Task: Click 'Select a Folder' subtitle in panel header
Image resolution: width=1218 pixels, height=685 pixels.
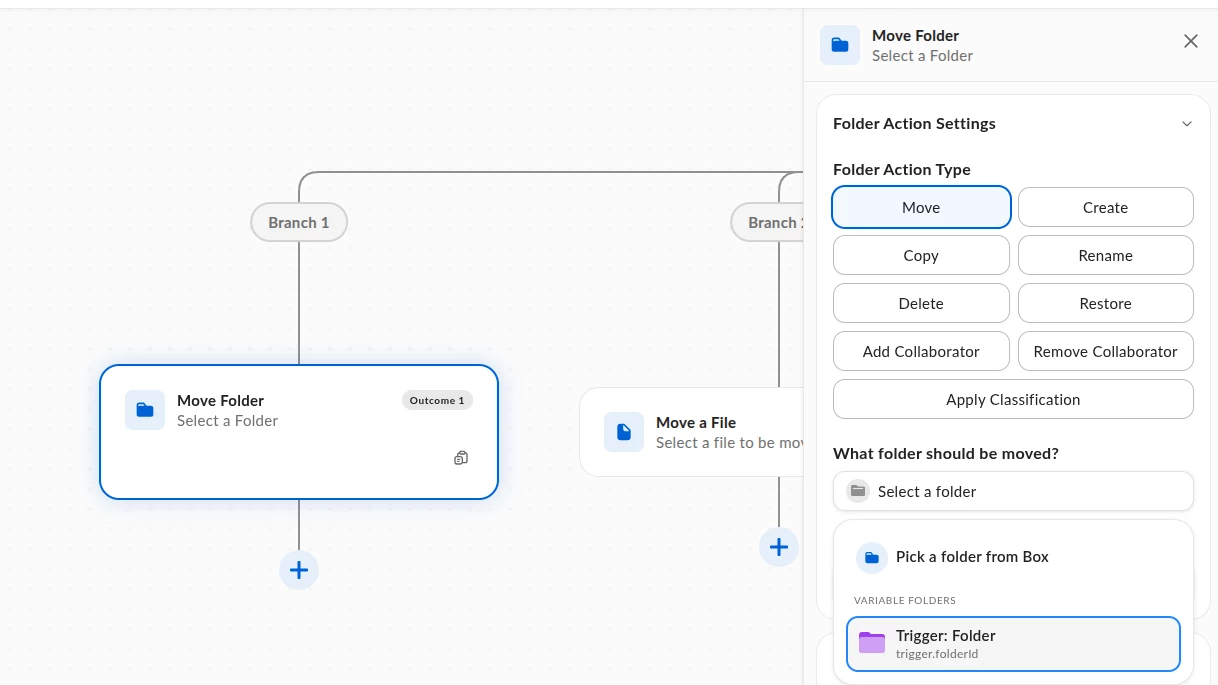Action: 922,56
